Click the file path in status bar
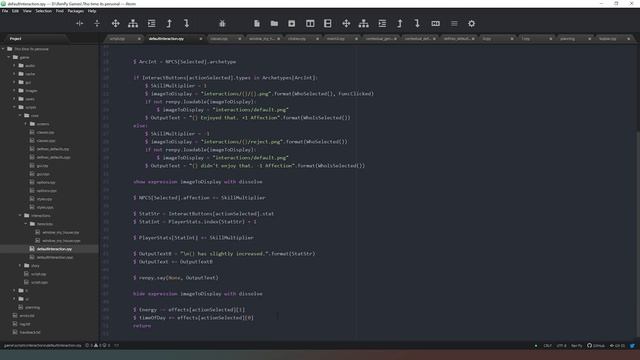This screenshot has width=640, height=360. (42, 346)
